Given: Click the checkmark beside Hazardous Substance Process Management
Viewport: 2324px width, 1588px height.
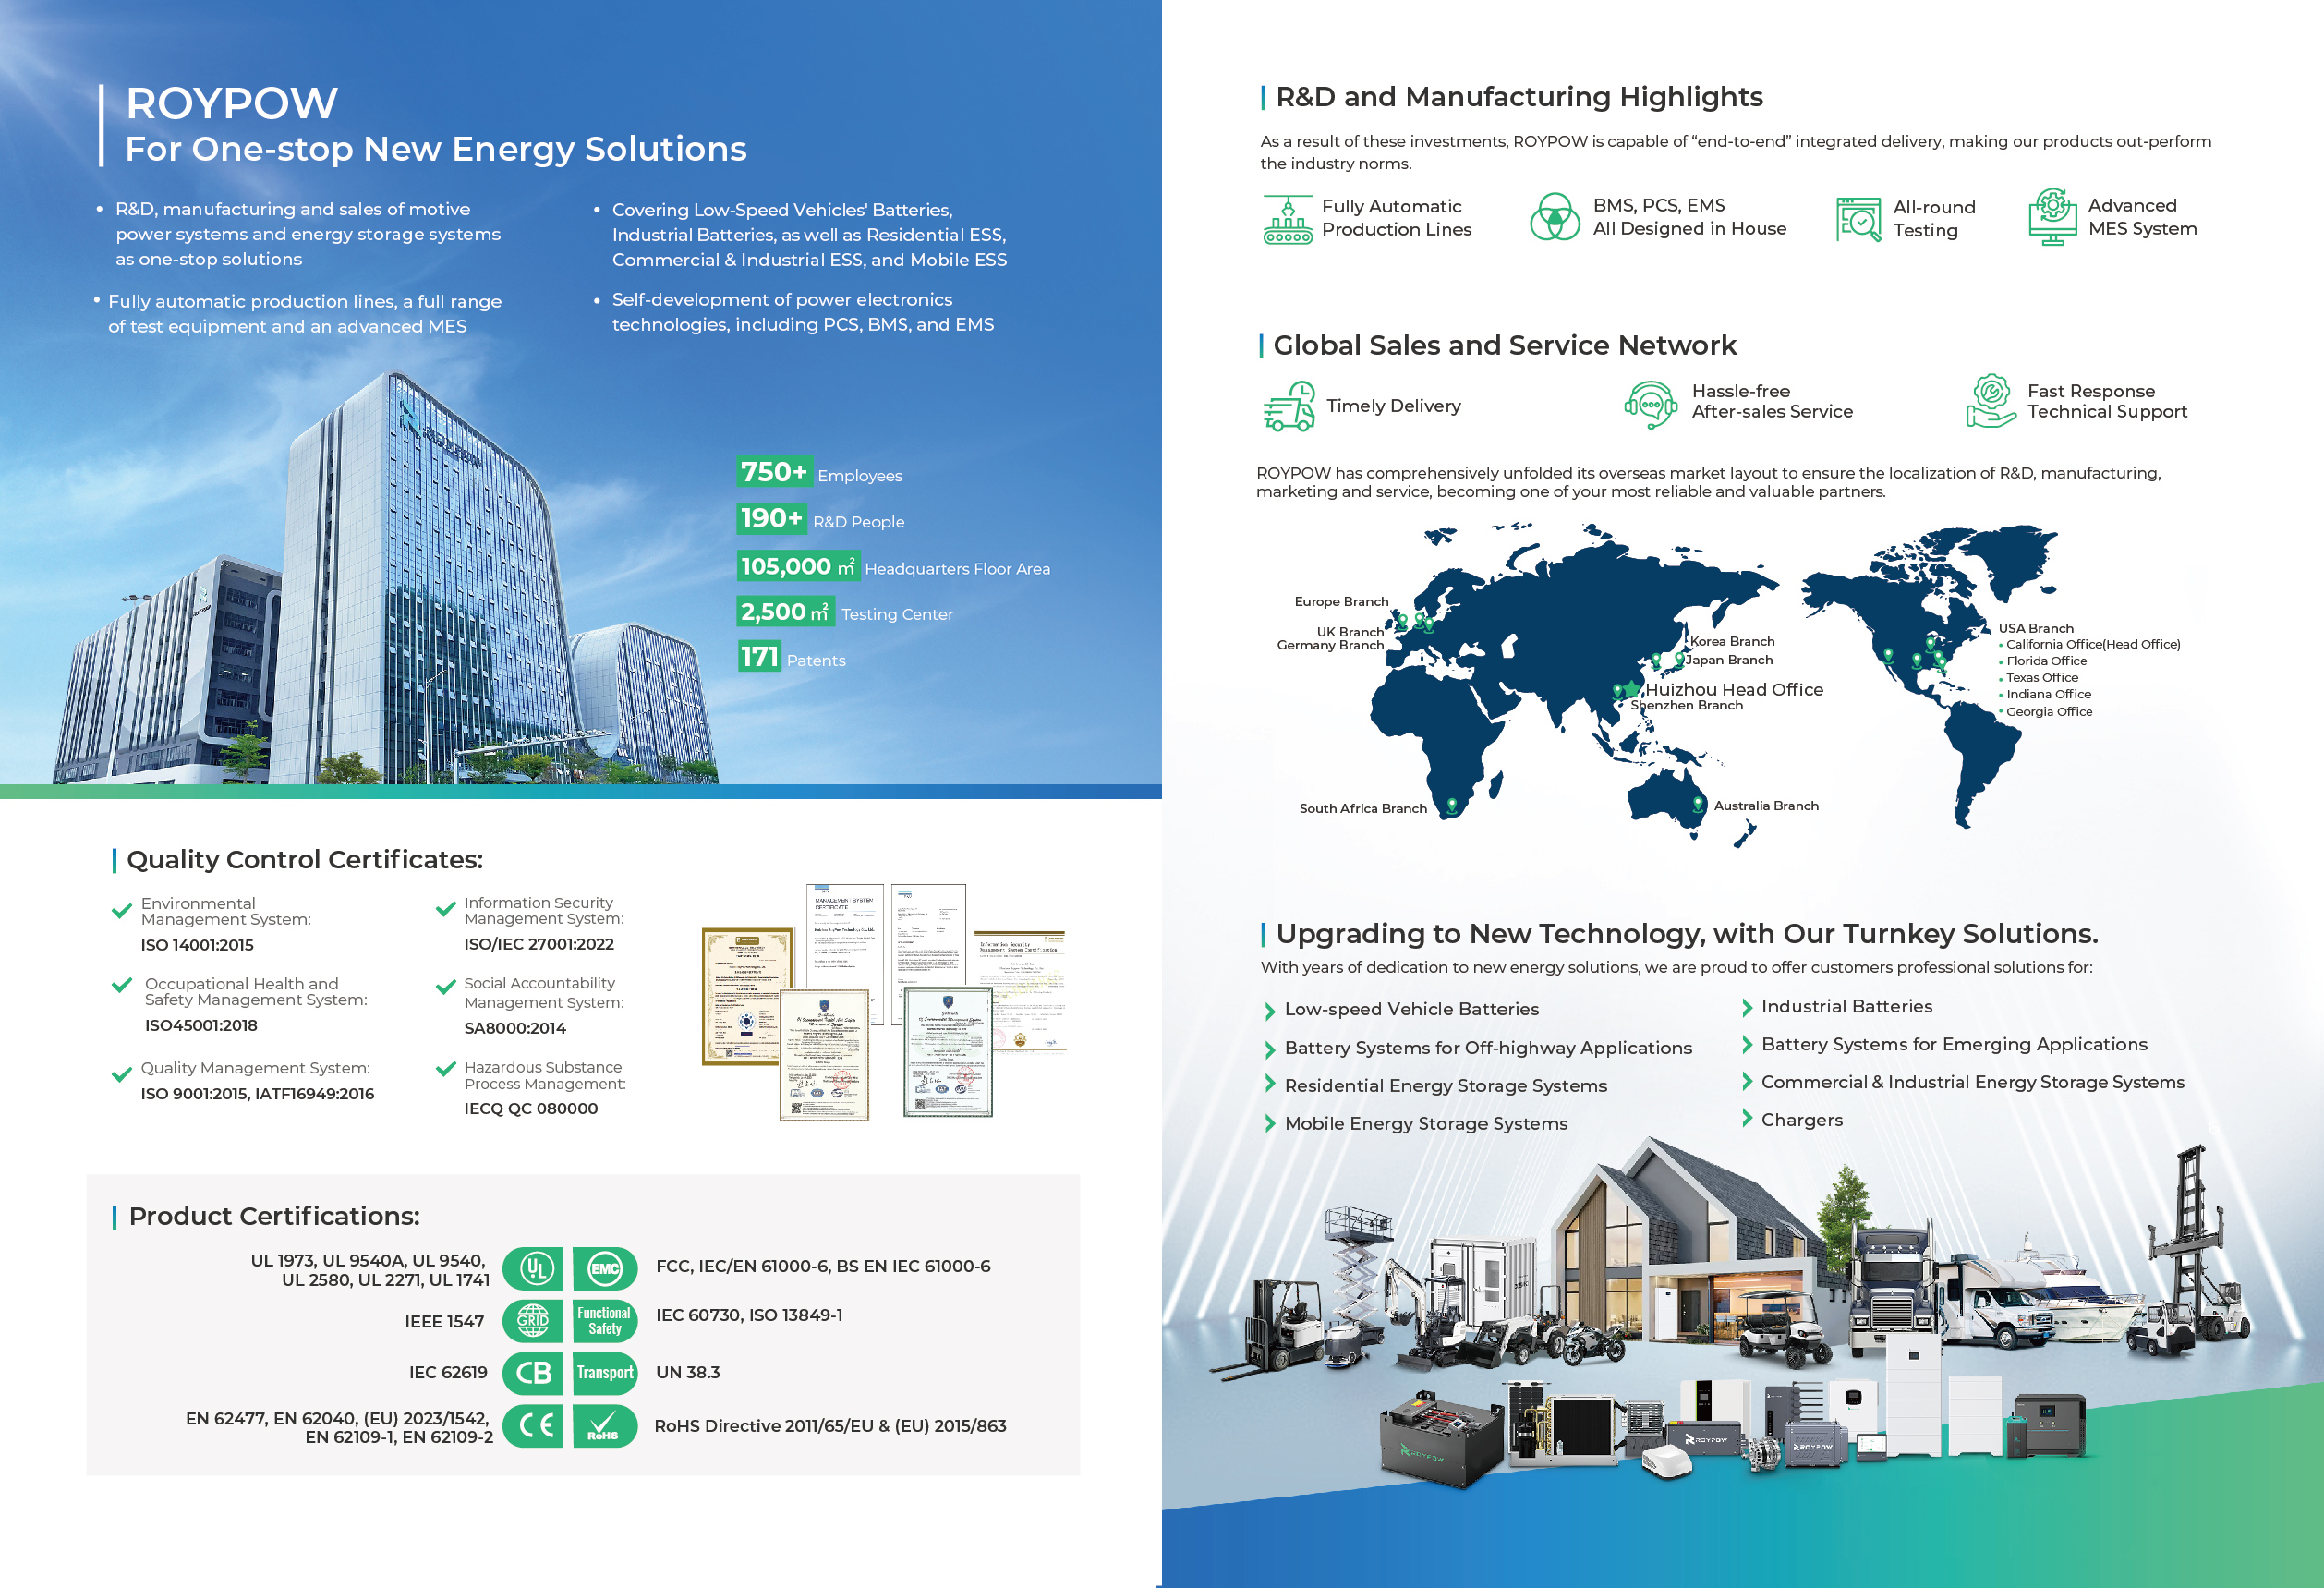Looking at the screenshot, I should tap(446, 1069).
